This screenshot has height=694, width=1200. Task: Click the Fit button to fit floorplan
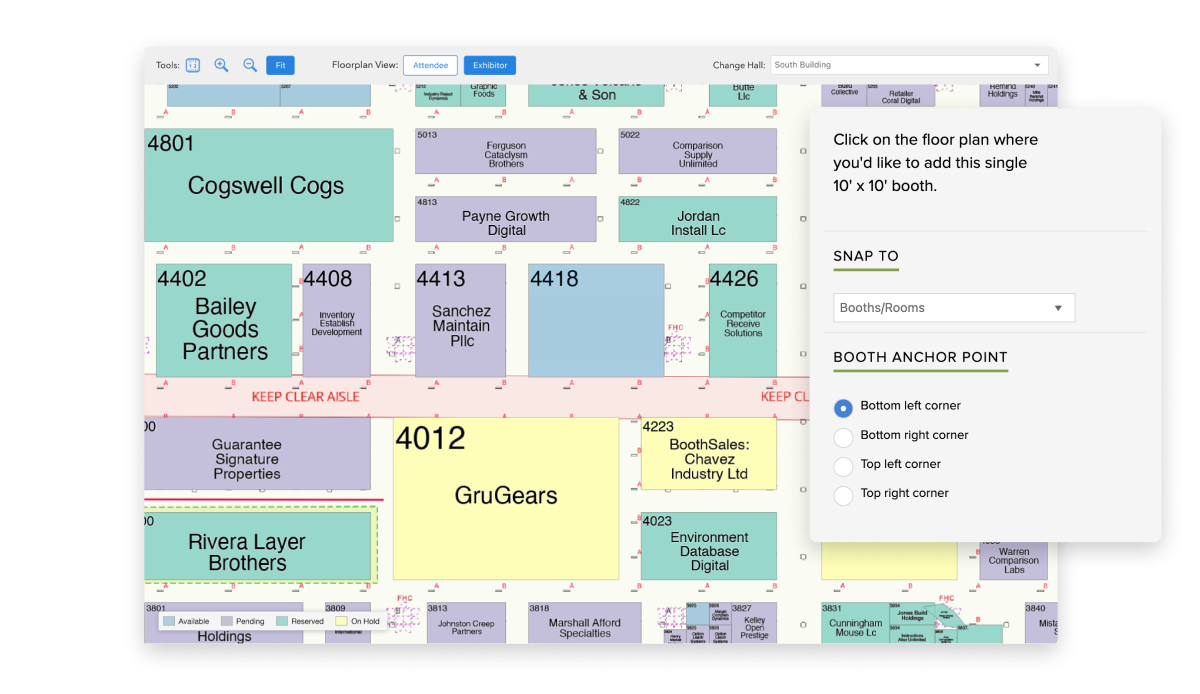(280, 64)
